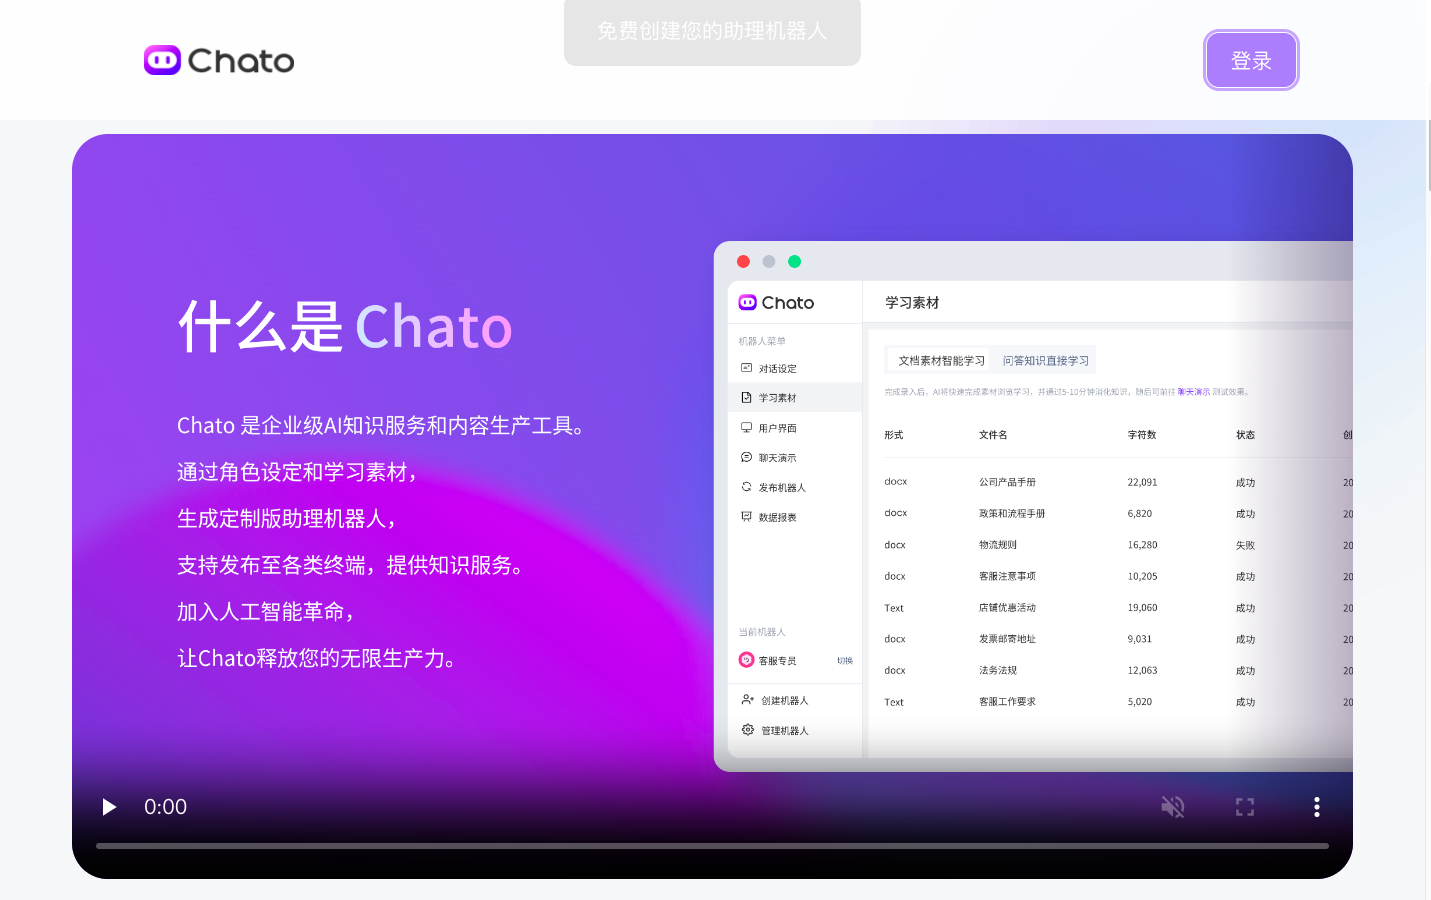Click the 发布机器人 icon
1431x900 pixels.
(746, 487)
